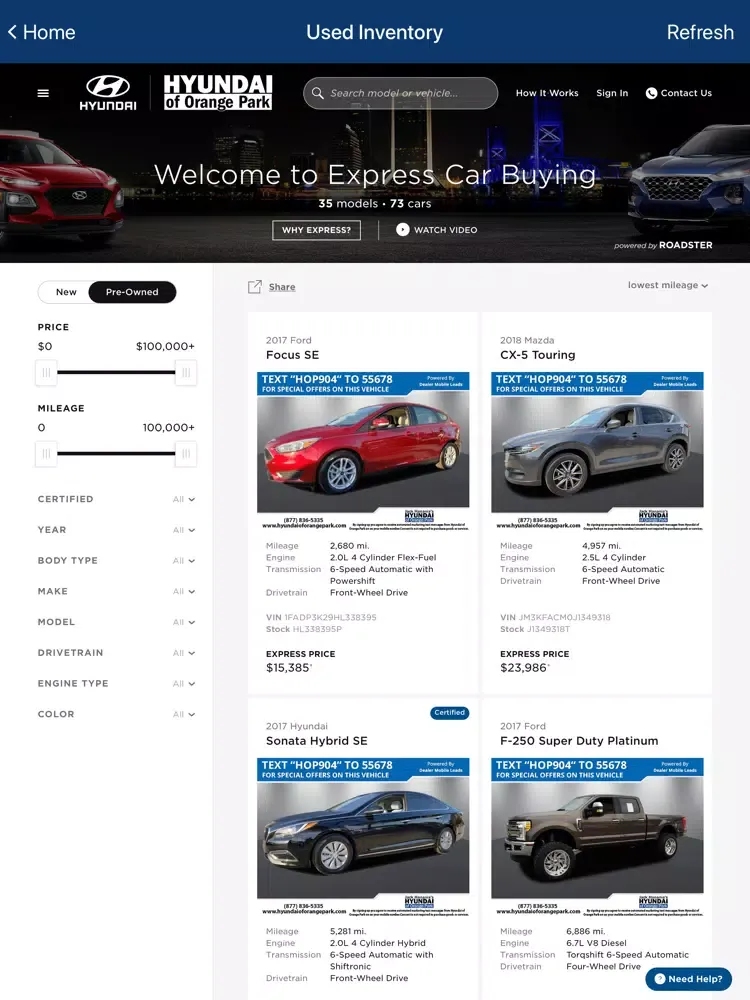Click the F-250 Super Duty Platinum title
The width and height of the screenshot is (750, 1000).
[x=579, y=741]
